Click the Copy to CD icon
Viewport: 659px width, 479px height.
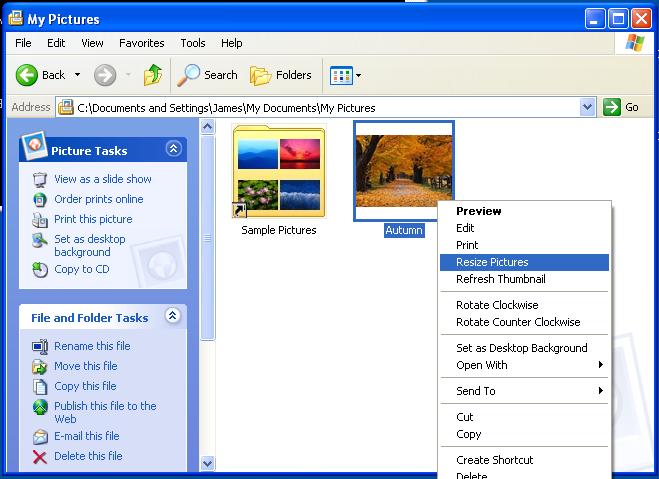point(40,270)
